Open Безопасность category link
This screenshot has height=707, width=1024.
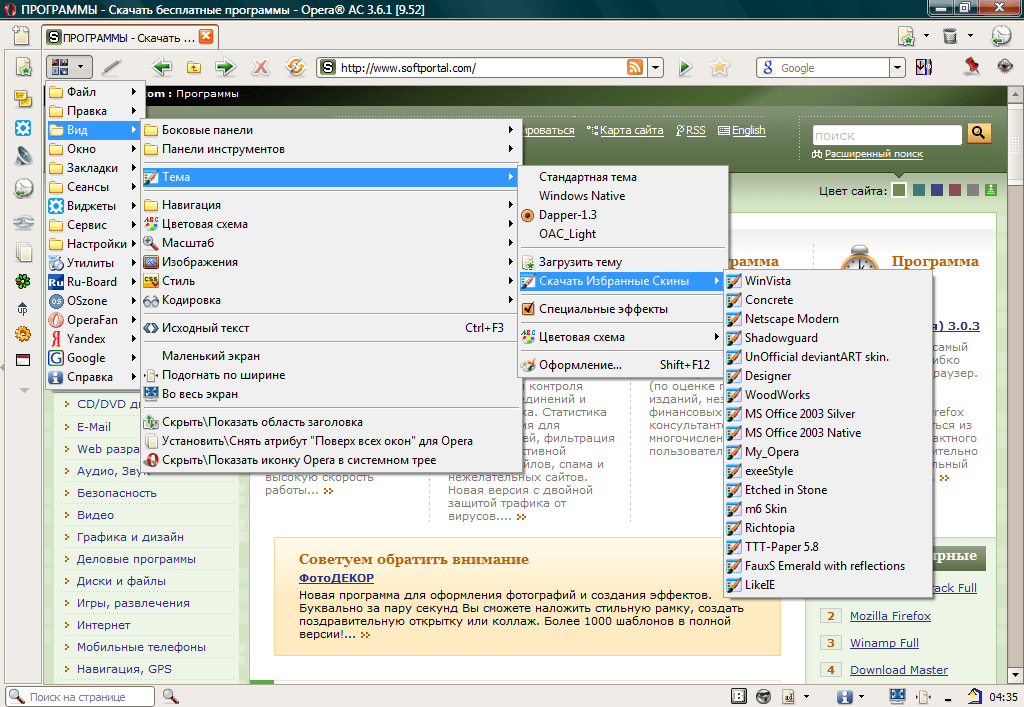[117, 493]
